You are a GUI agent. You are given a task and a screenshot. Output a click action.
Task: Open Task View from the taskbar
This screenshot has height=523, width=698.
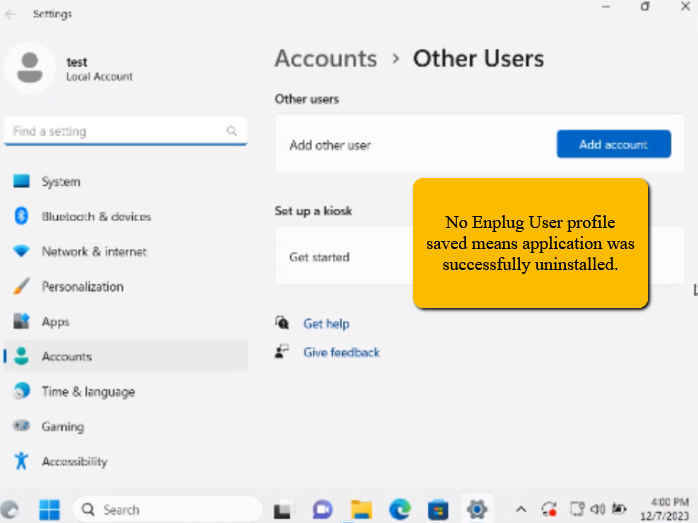pos(283,510)
